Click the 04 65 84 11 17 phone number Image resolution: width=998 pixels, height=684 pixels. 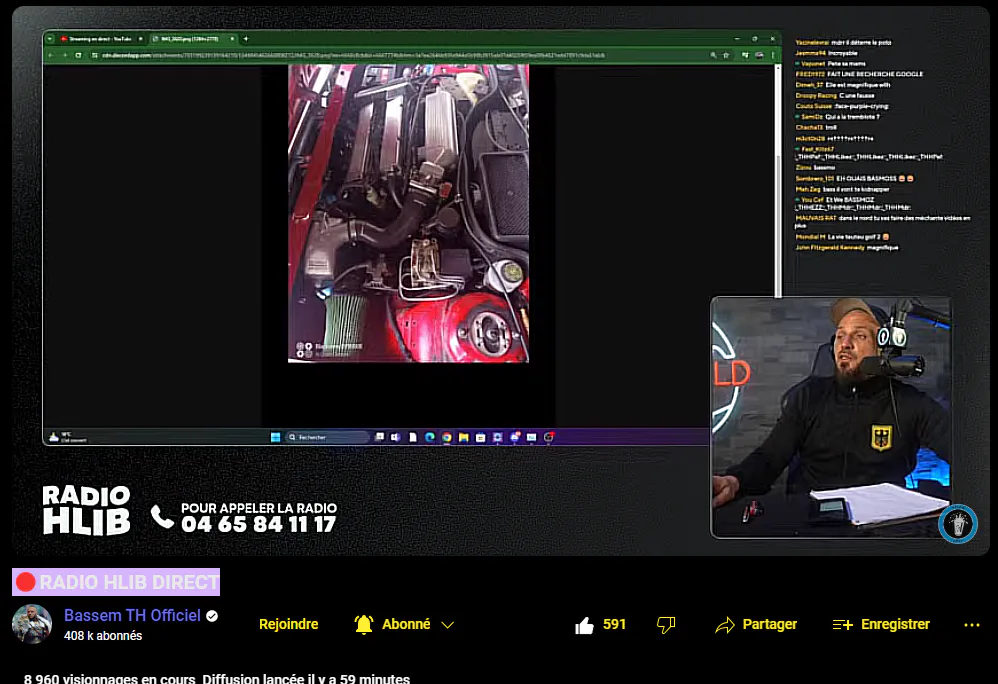coord(258,524)
